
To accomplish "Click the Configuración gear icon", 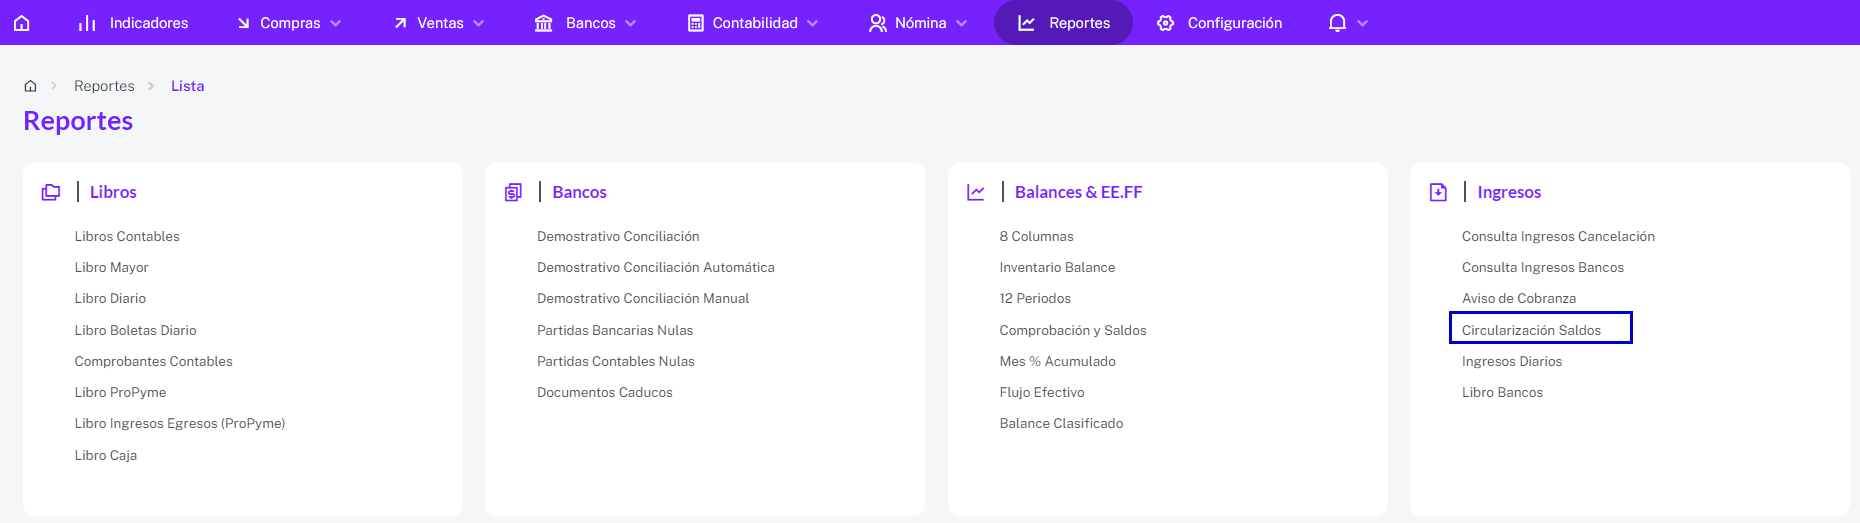I will pyautogui.click(x=1166, y=22).
